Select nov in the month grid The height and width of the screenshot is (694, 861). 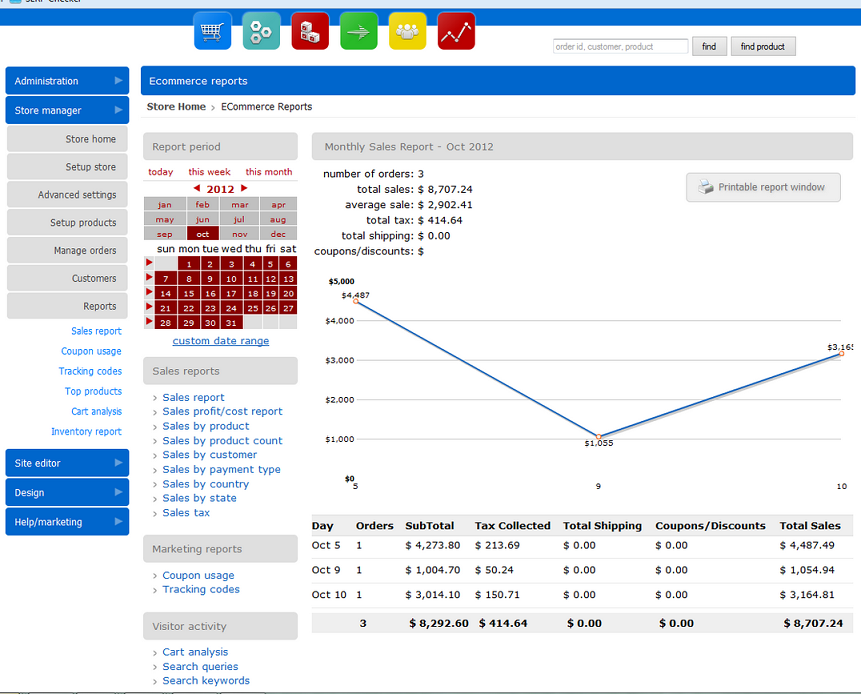coord(240,234)
